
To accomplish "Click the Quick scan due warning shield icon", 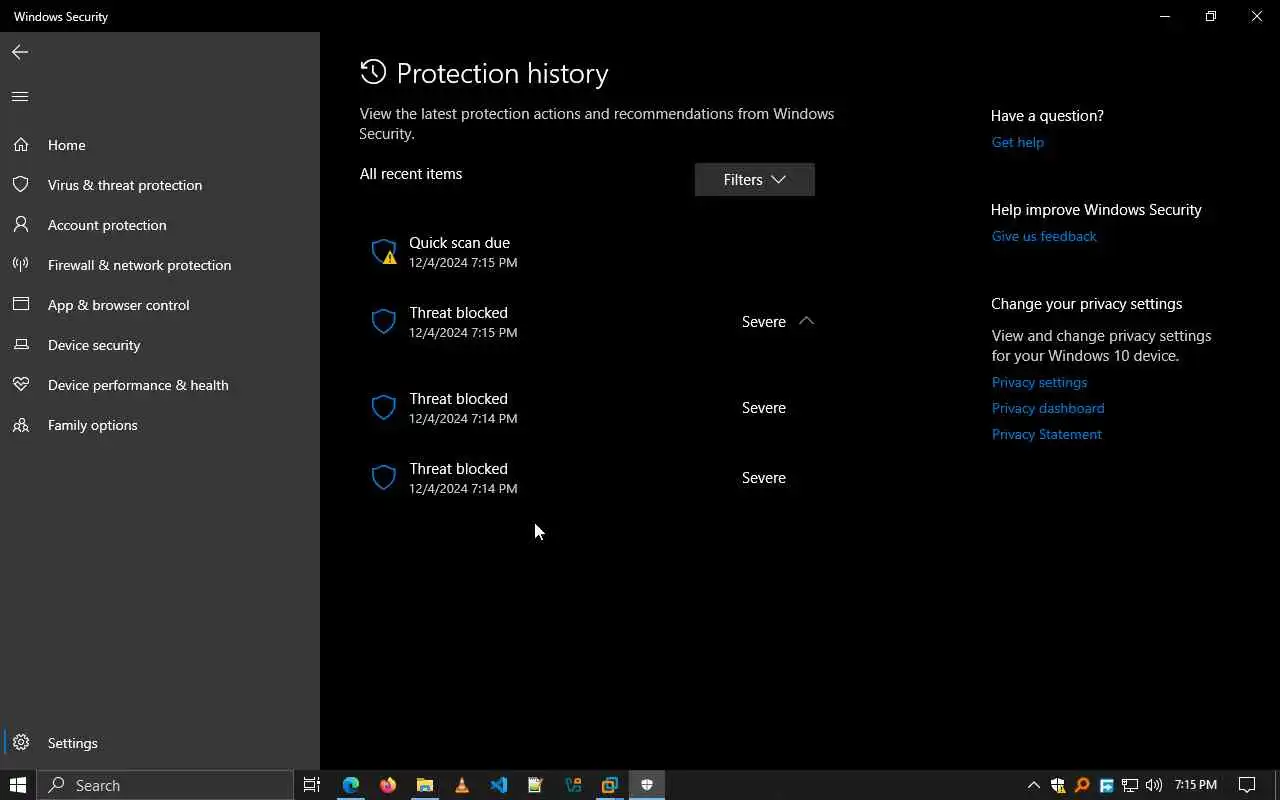I will click(384, 252).
